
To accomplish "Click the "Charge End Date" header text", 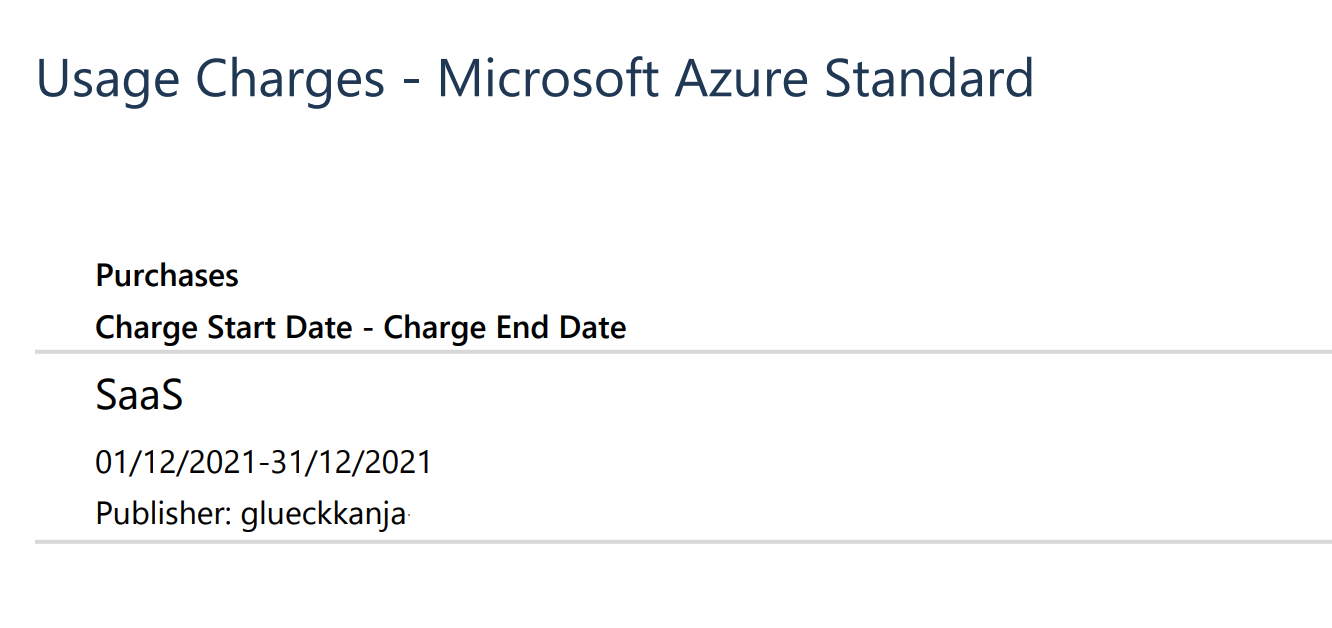I will (x=505, y=327).
